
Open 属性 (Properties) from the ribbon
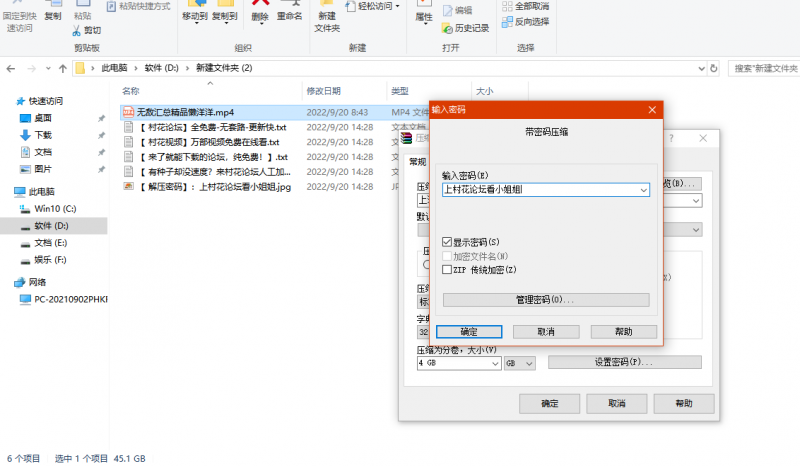pos(423,12)
